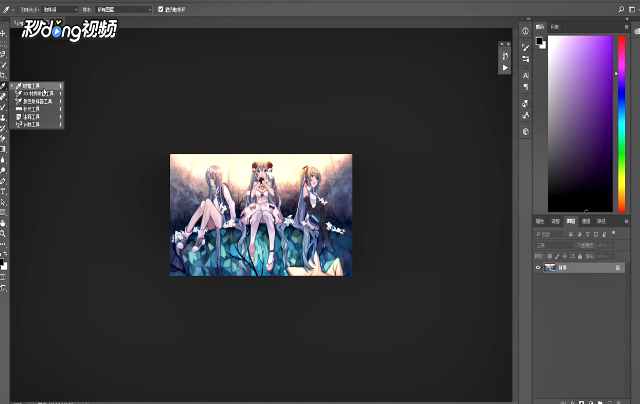Image resolution: width=640 pixels, height=404 pixels.
Task: Toggle lock transparent pixels
Action: (550, 256)
